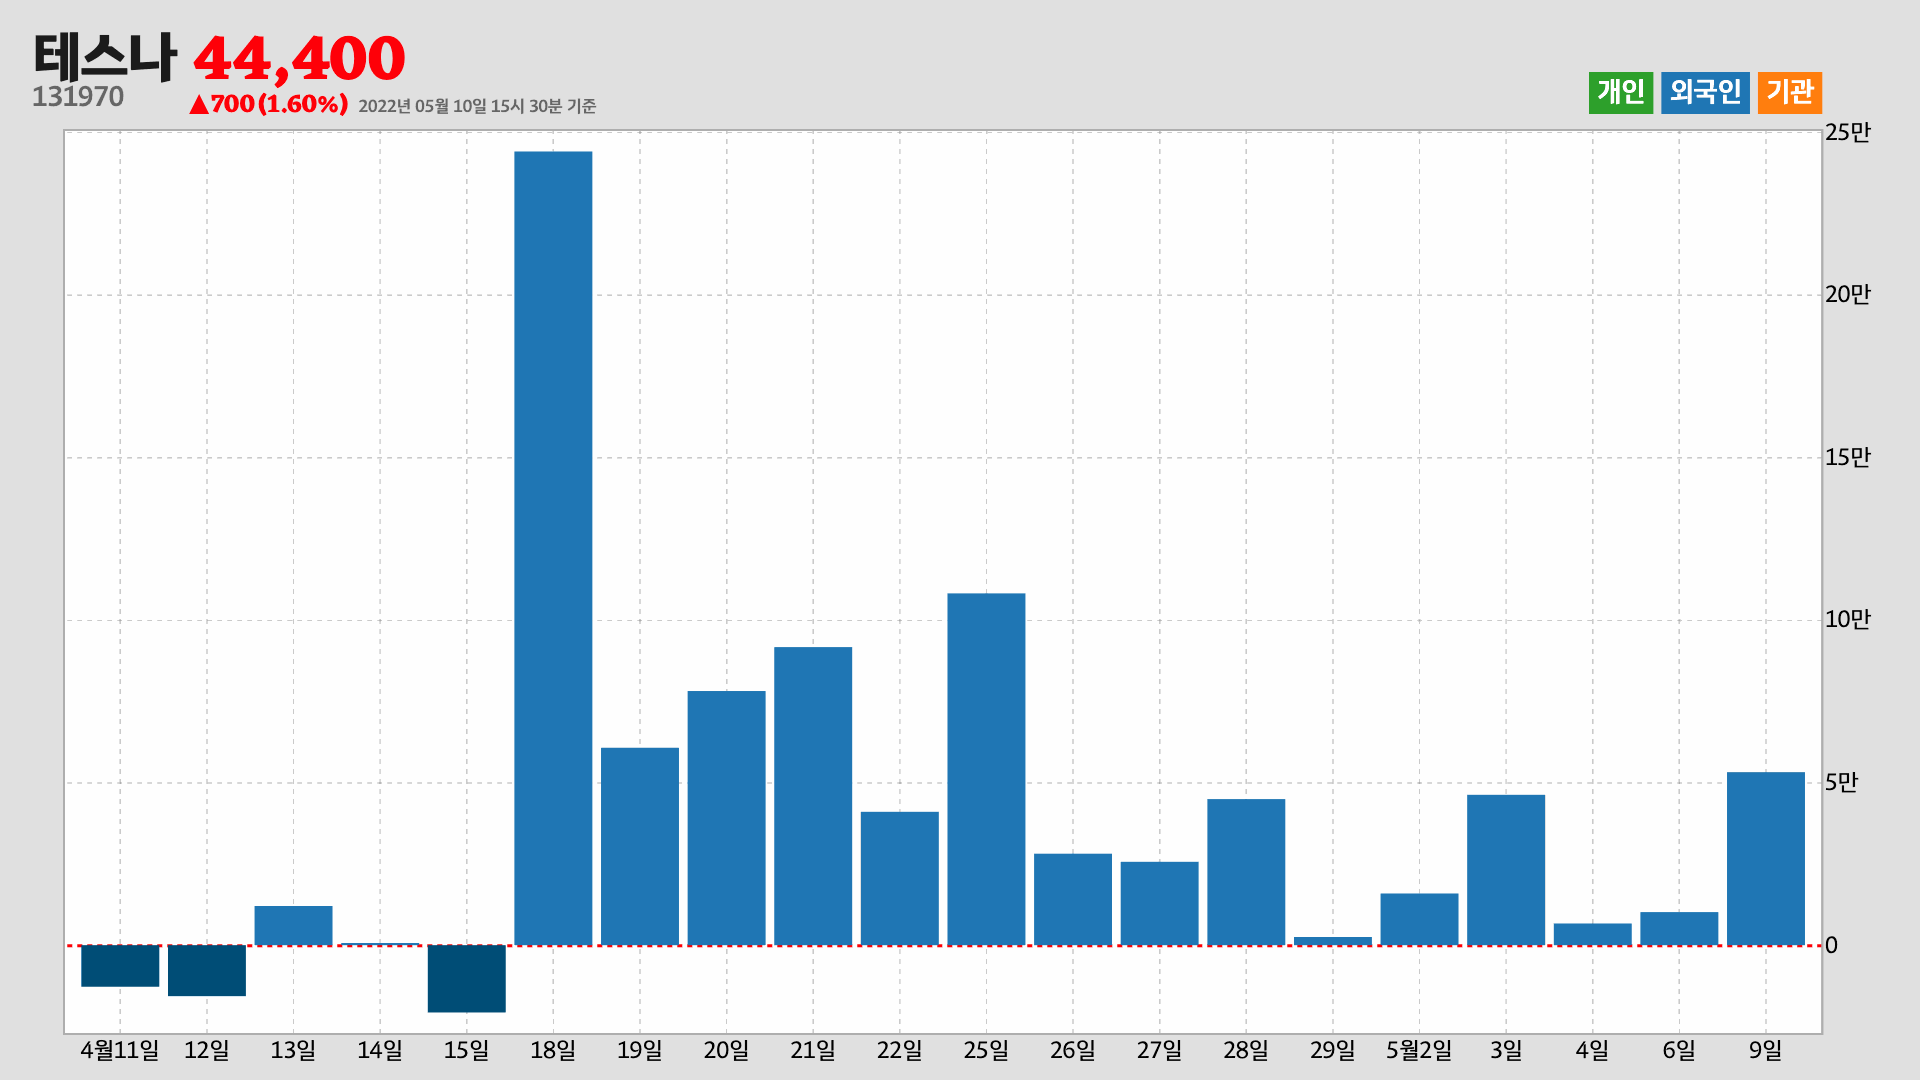
Task: Click the bar for 6일
Action: point(1679,928)
